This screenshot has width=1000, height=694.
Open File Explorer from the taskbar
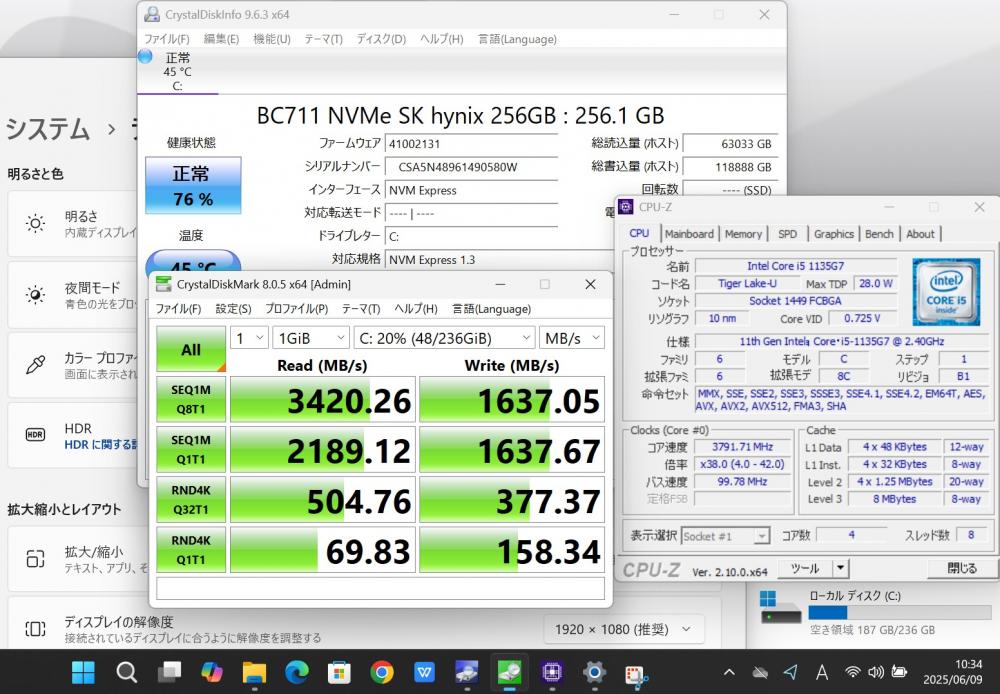pyautogui.click(x=254, y=672)
